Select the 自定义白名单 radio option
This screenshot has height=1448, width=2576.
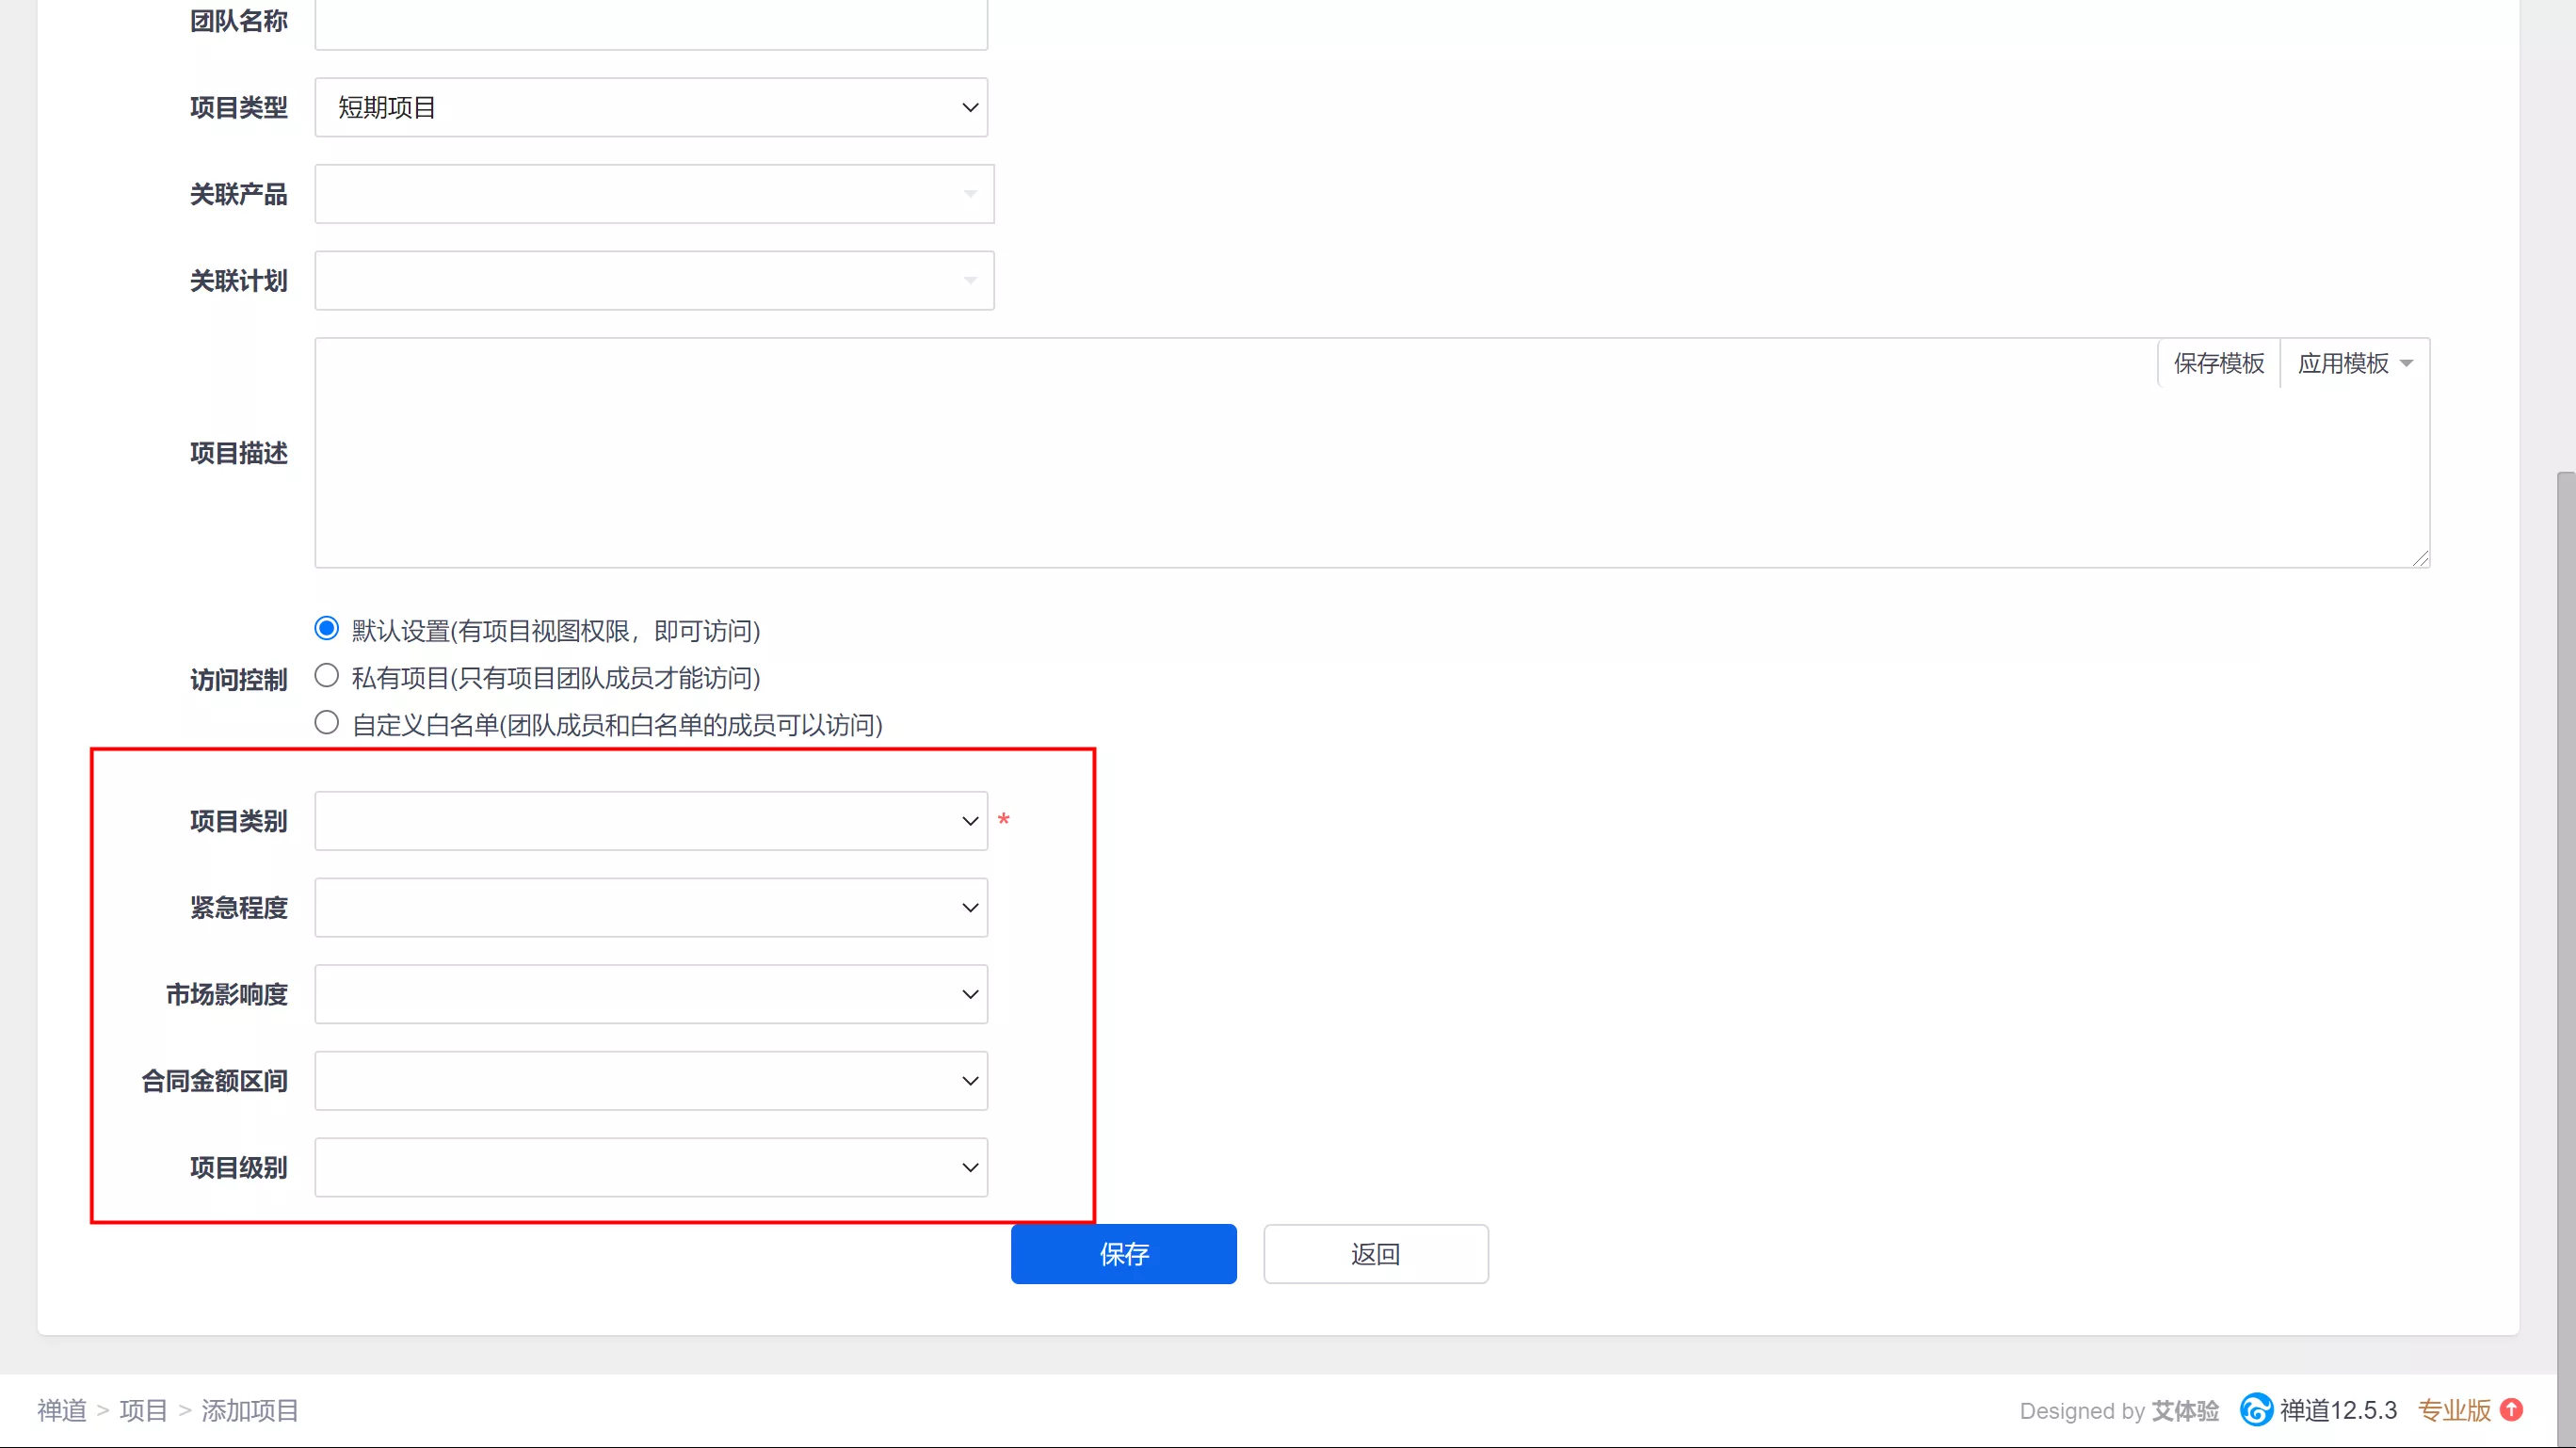[x=326, y=722]
